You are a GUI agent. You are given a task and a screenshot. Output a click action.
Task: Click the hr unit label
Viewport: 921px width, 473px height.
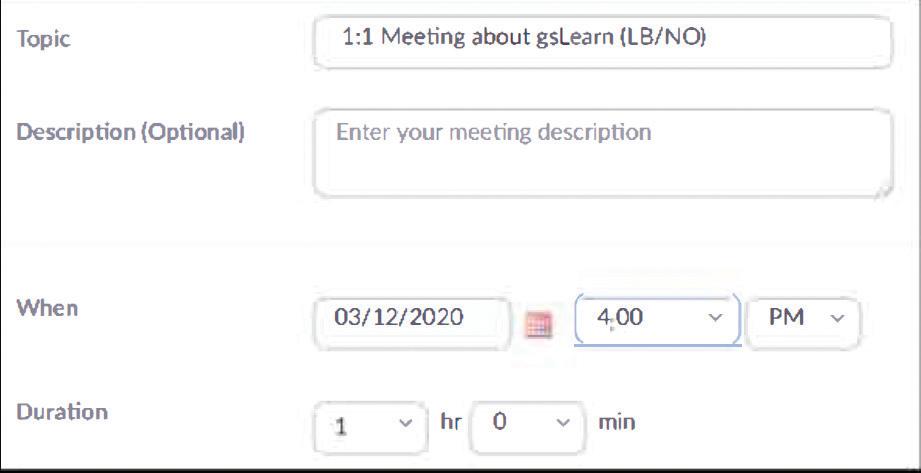[451, 422]
